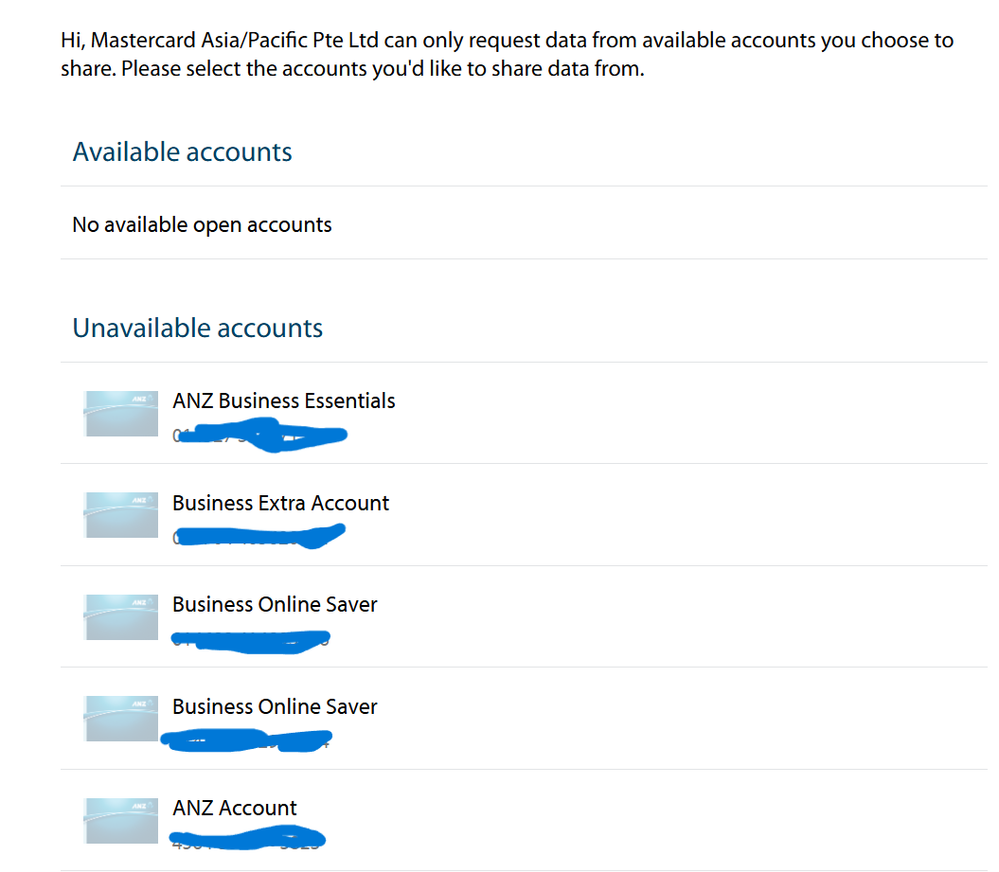Click redacted number under ANZ Business Essentials
This screenshot has height=872, width=999.
pos(260,435)
